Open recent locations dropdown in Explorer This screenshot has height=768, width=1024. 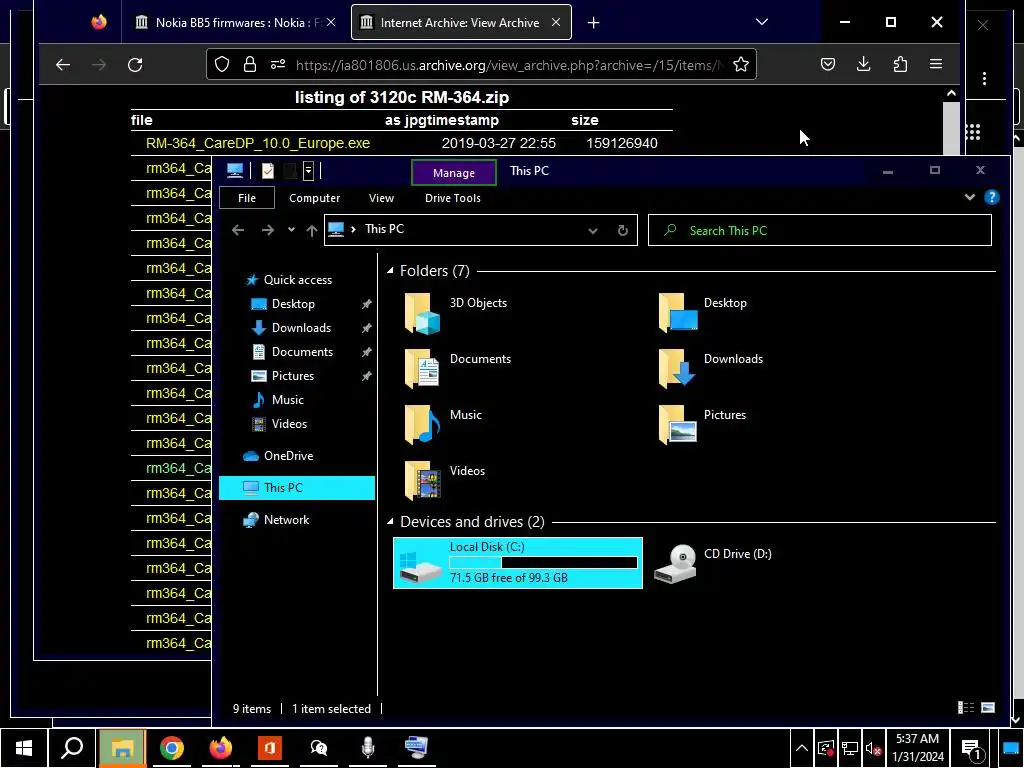pyautogui.click(x=291, y=230)
